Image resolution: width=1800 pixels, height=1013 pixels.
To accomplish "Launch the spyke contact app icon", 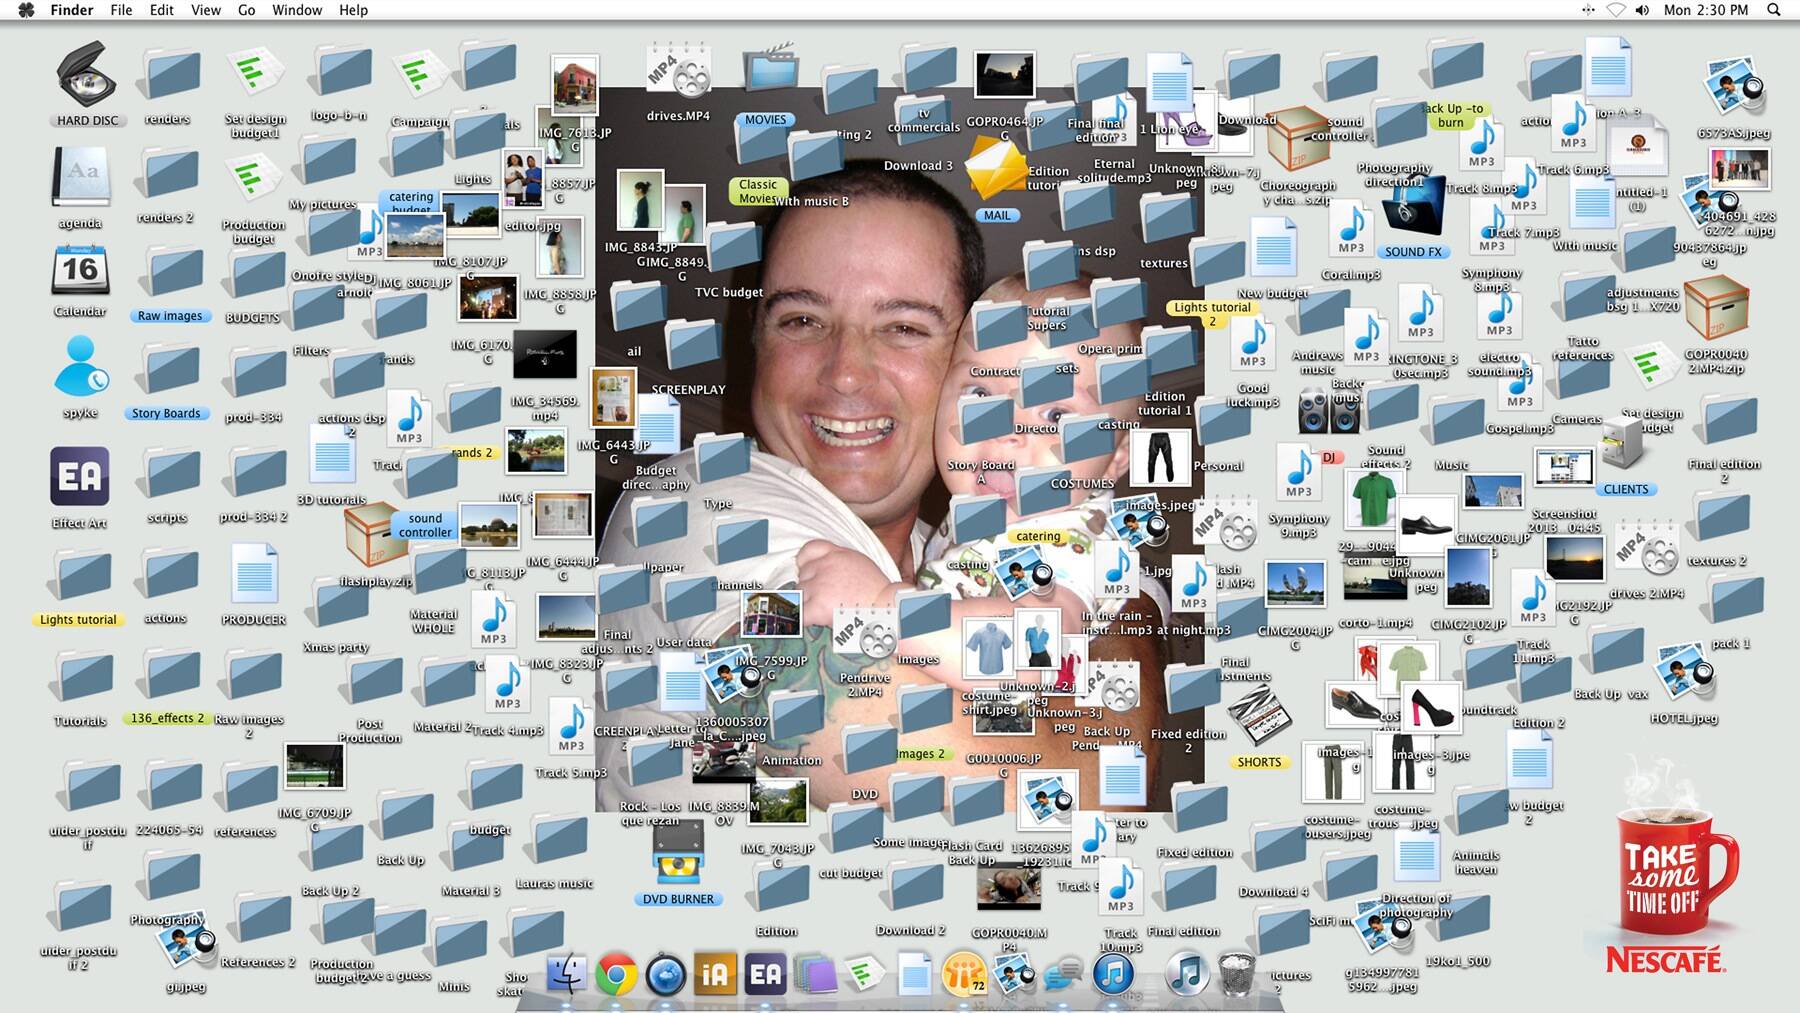I will [x=80, y=367].
